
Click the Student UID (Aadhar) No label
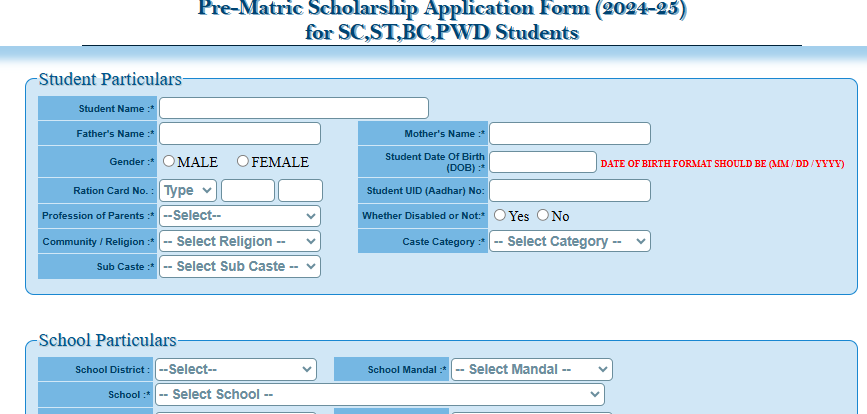click(x=426, y=191)
